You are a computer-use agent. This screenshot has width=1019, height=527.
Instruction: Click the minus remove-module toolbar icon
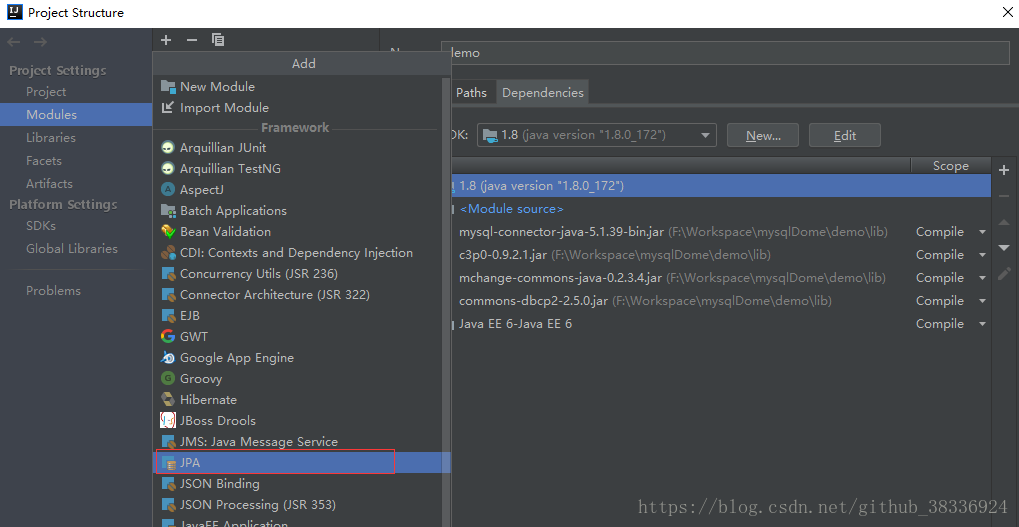pyautogui.click(x=192, y=40)
